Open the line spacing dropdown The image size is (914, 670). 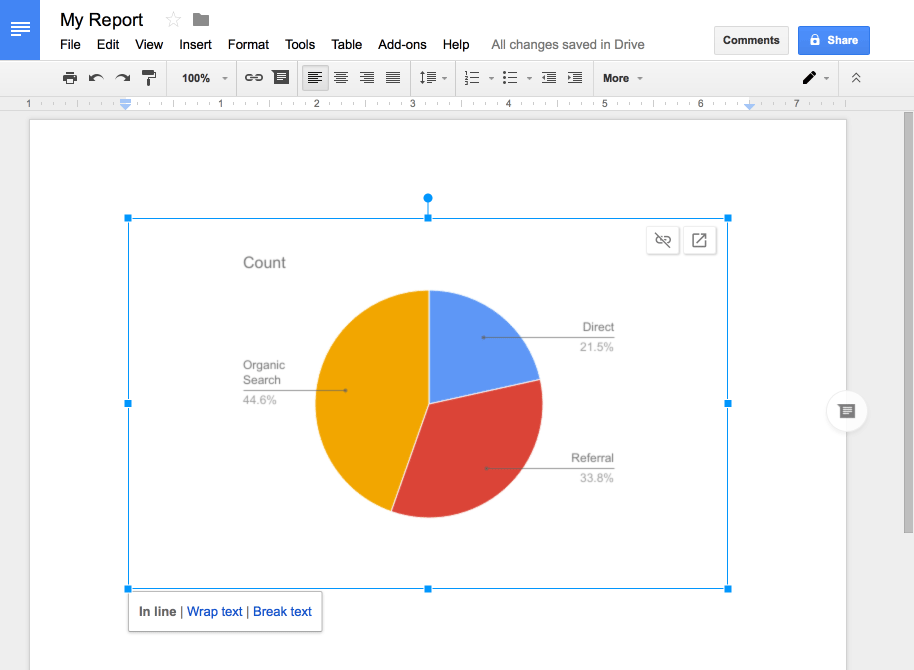[x=433, y=78]
